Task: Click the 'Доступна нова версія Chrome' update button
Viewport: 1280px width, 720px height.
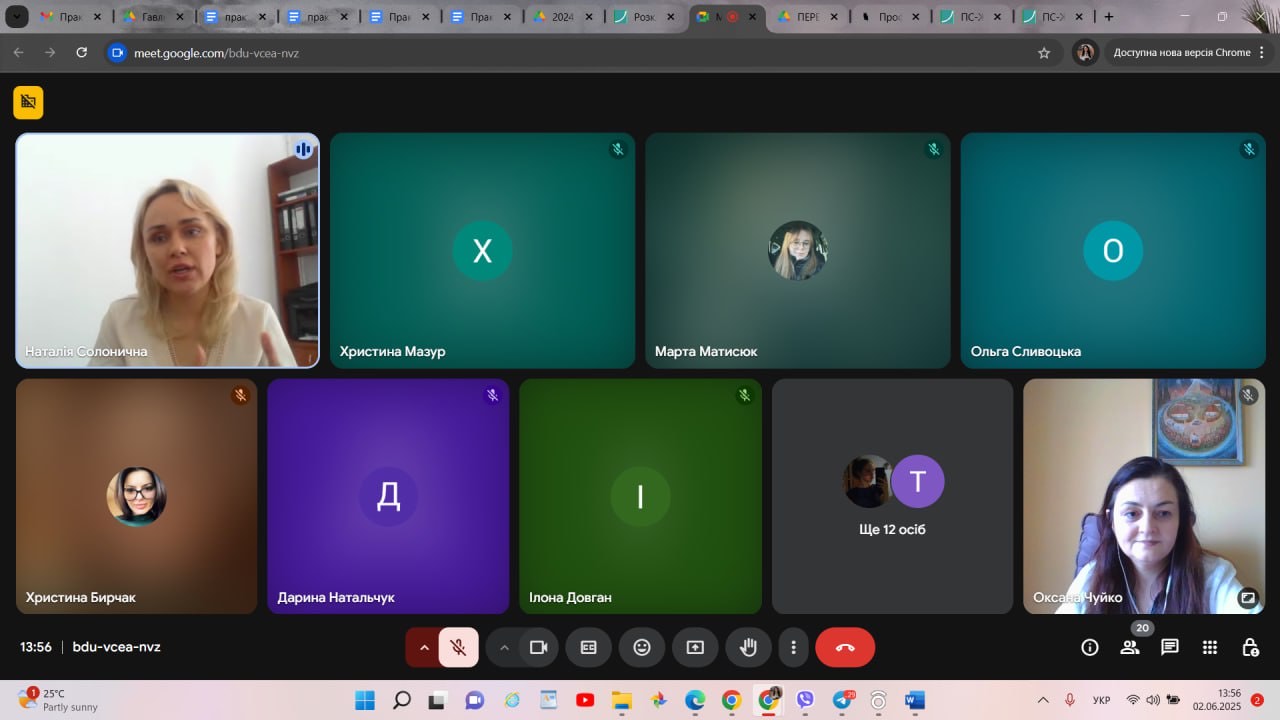Action: tap(1181, 53)
